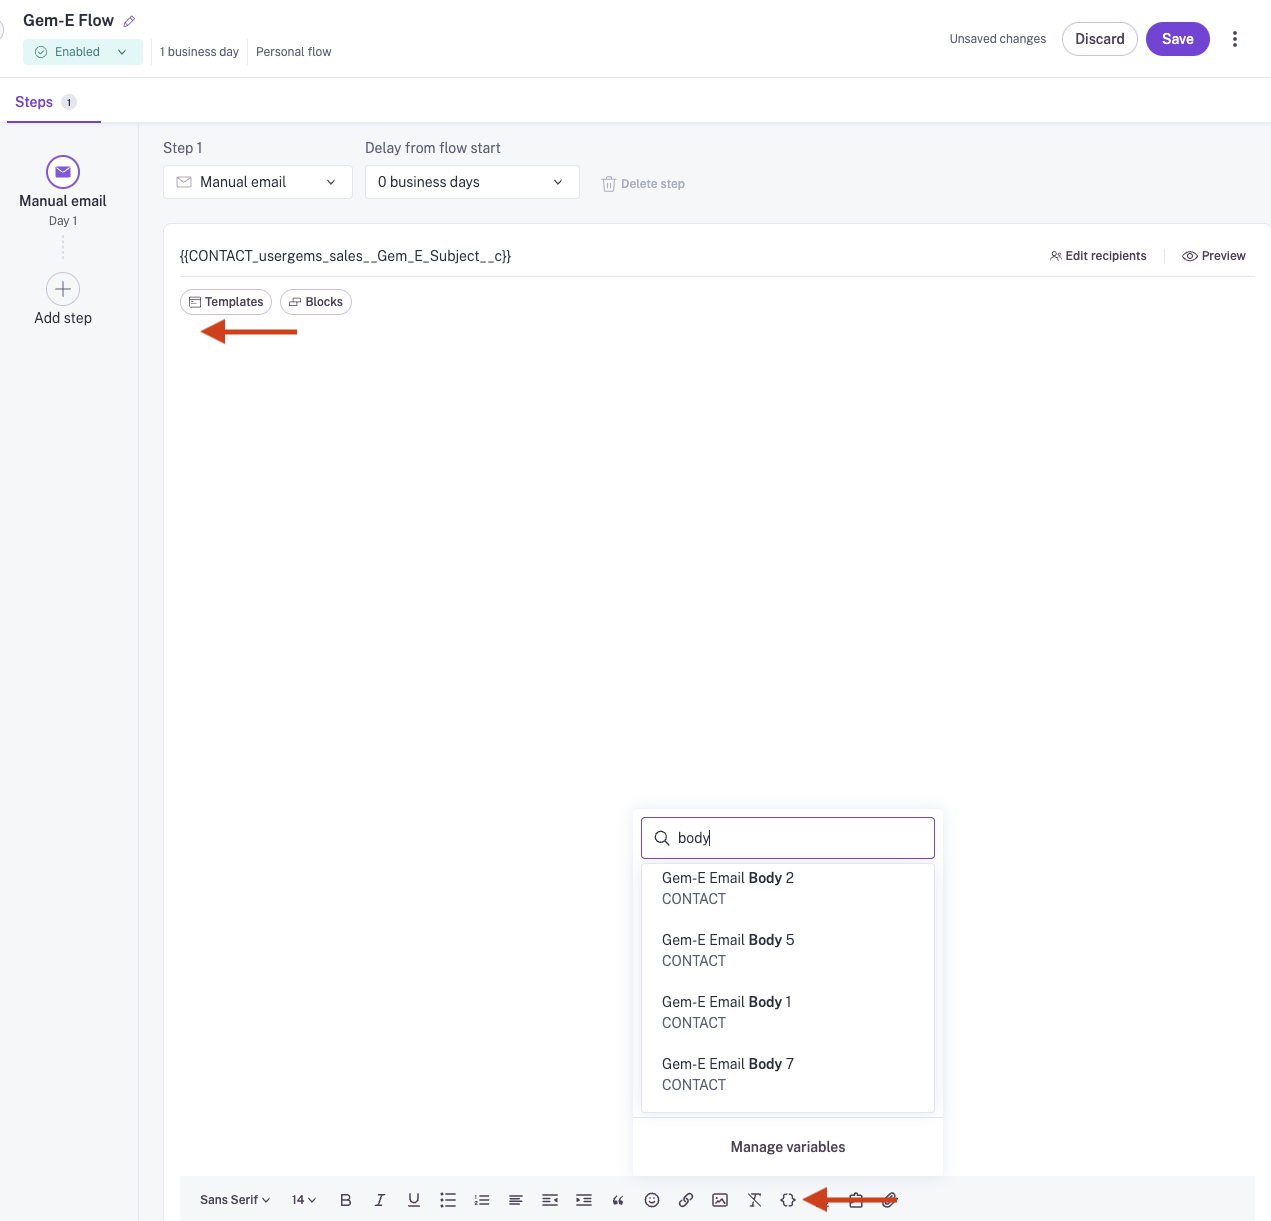
Task: Open the Manual email step type dropdown
Action: (258, 182)
